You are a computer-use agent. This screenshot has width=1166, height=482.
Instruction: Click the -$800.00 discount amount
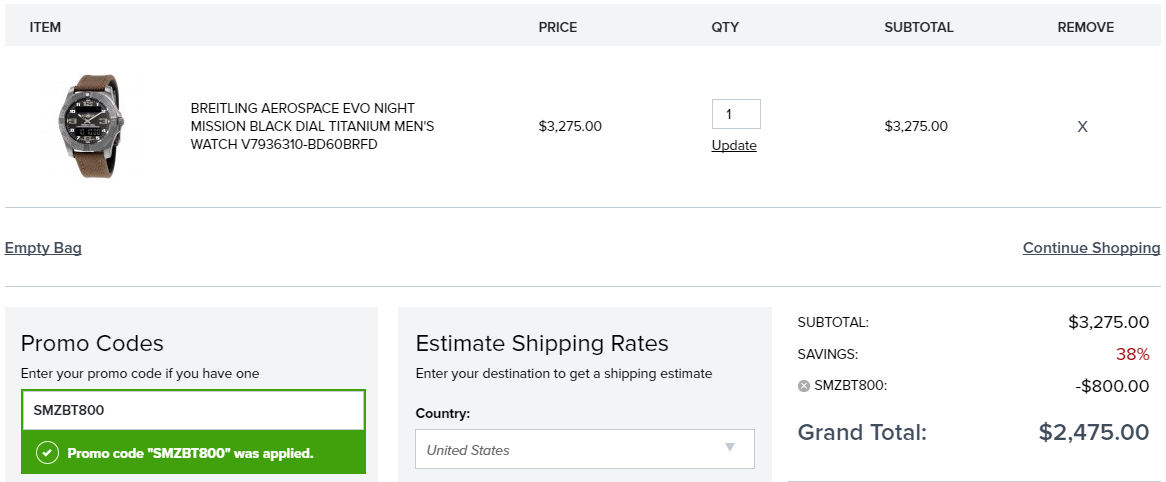pos(1112,386)
